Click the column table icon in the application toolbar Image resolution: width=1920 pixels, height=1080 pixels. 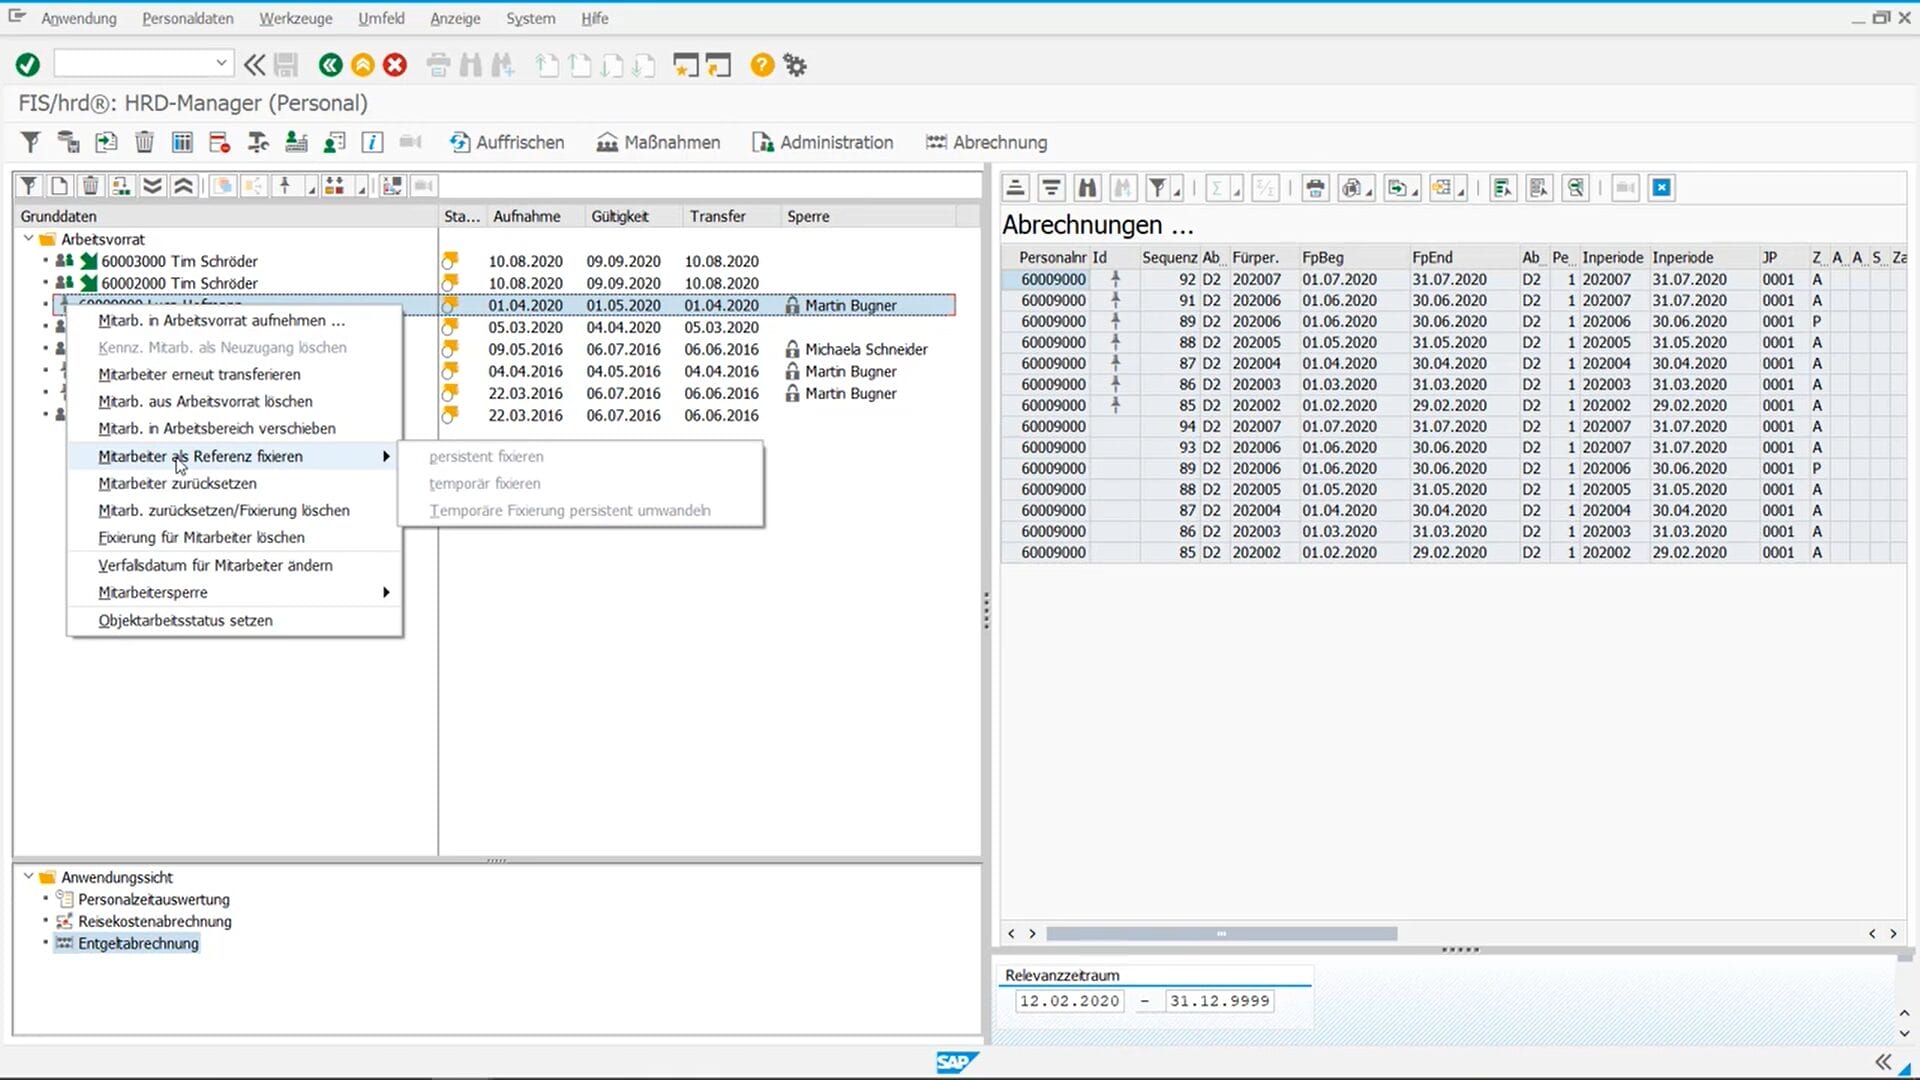coord(182,142)
